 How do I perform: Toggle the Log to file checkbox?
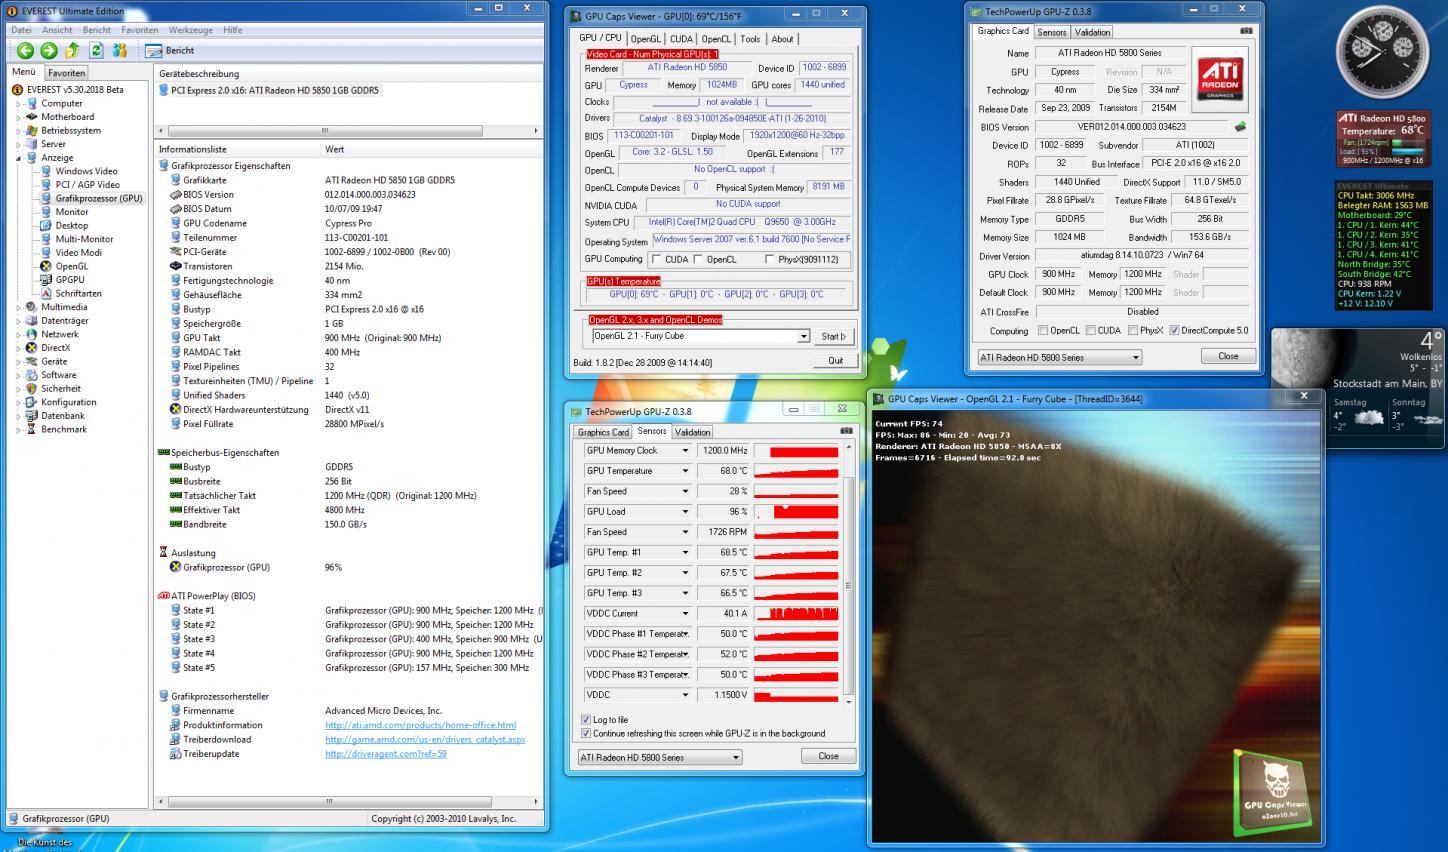coord(586,719)
